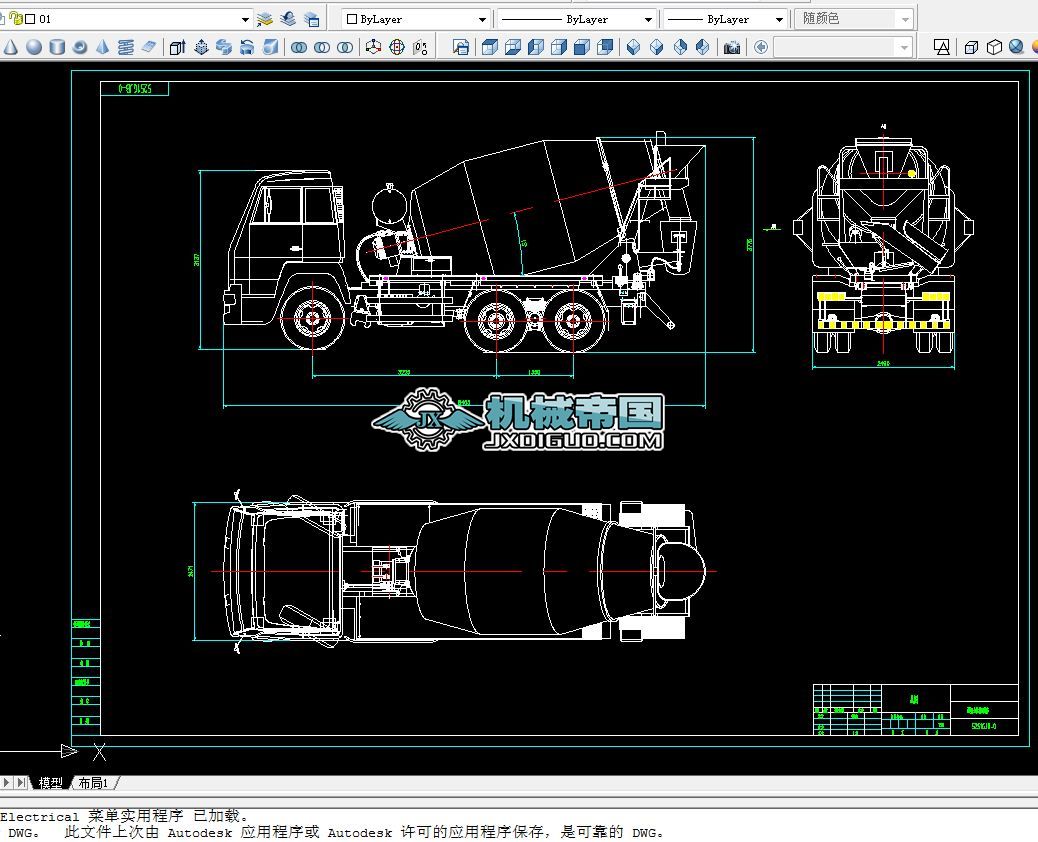1038x842 pixels.
Task: Select the Cylinder solid tool
Action: tap(57, 47)
